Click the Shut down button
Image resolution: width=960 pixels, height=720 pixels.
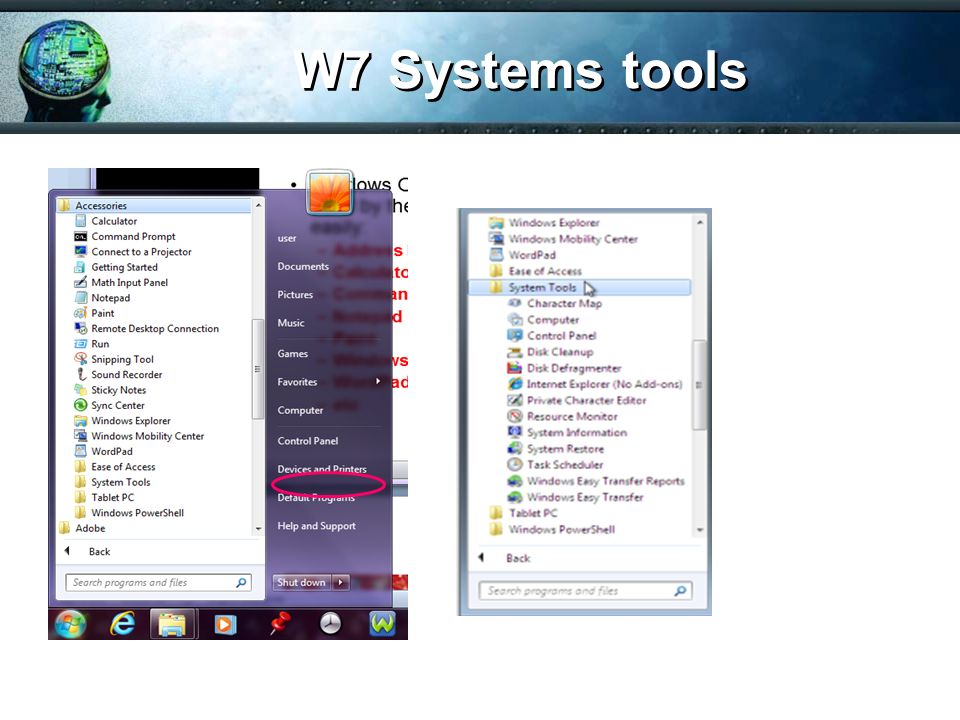[302, 582]
